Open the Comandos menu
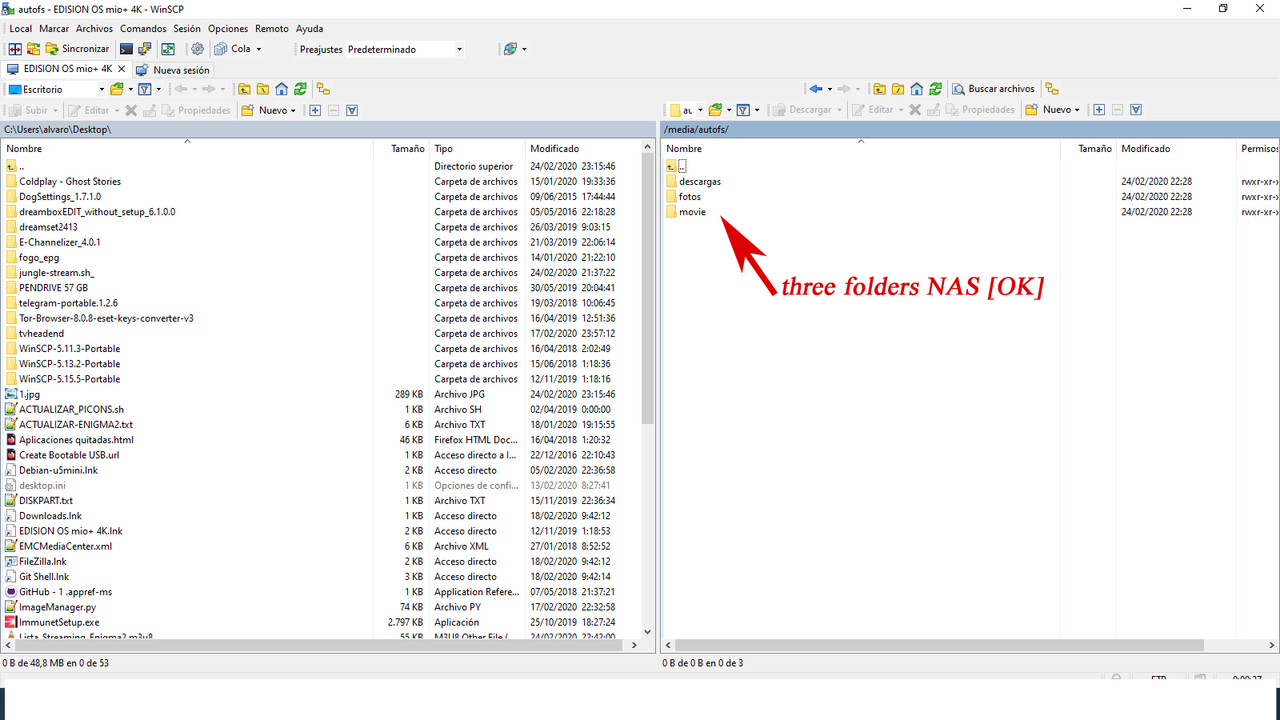1280x720 pixels. [x=143, y=29]
